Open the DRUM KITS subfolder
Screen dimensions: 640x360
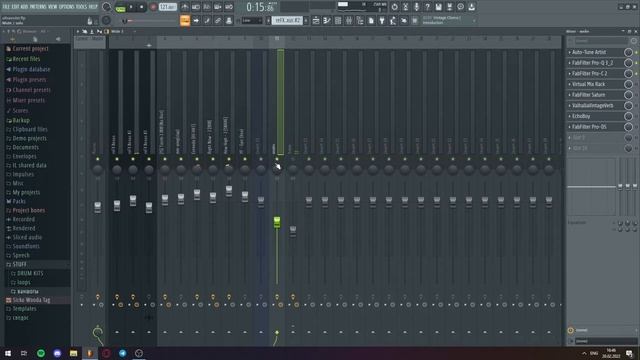pyautogui.click(x=30, y=273)
